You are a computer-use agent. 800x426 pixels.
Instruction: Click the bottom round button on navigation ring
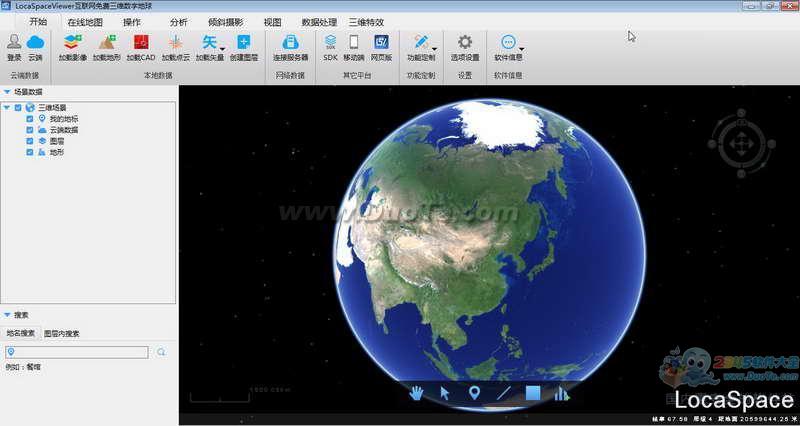point(741,173)
